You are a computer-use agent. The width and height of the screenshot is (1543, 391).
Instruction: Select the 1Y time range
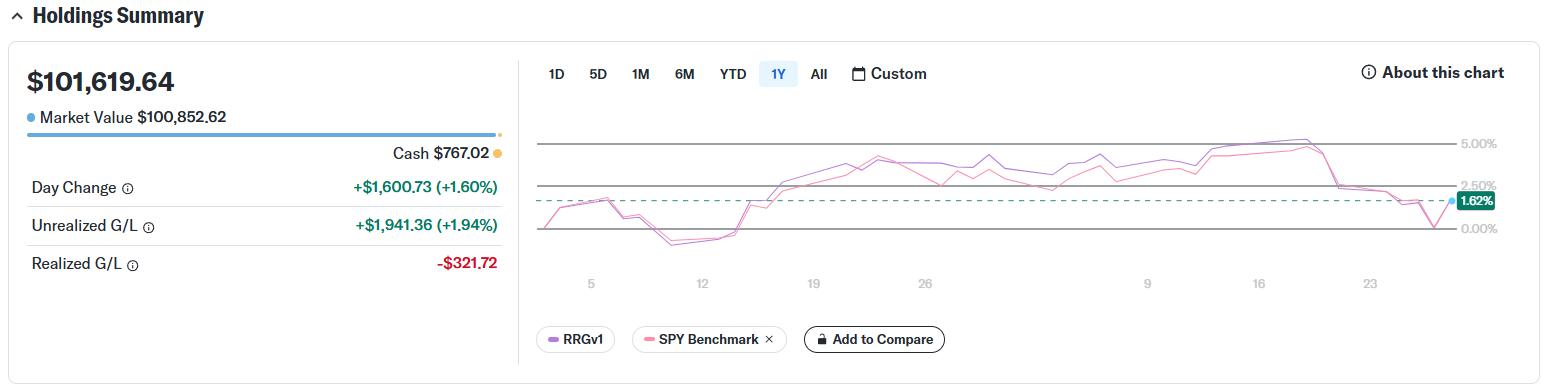(x=778, y=74)
